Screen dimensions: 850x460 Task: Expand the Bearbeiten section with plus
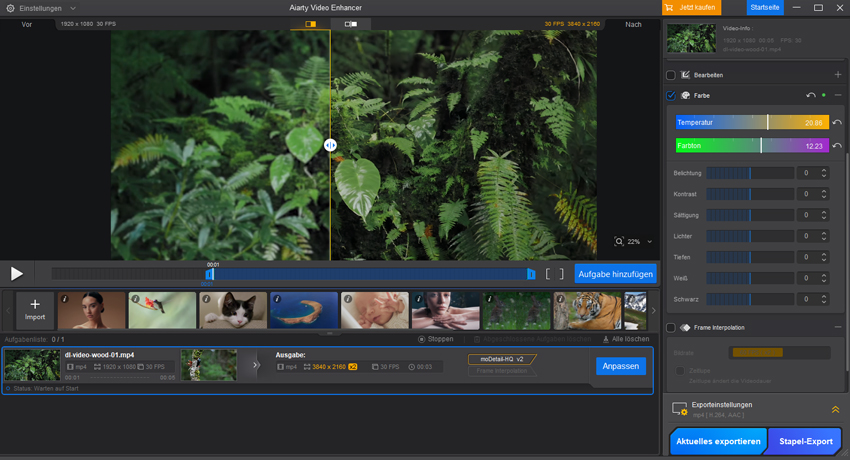coord(838,75)
